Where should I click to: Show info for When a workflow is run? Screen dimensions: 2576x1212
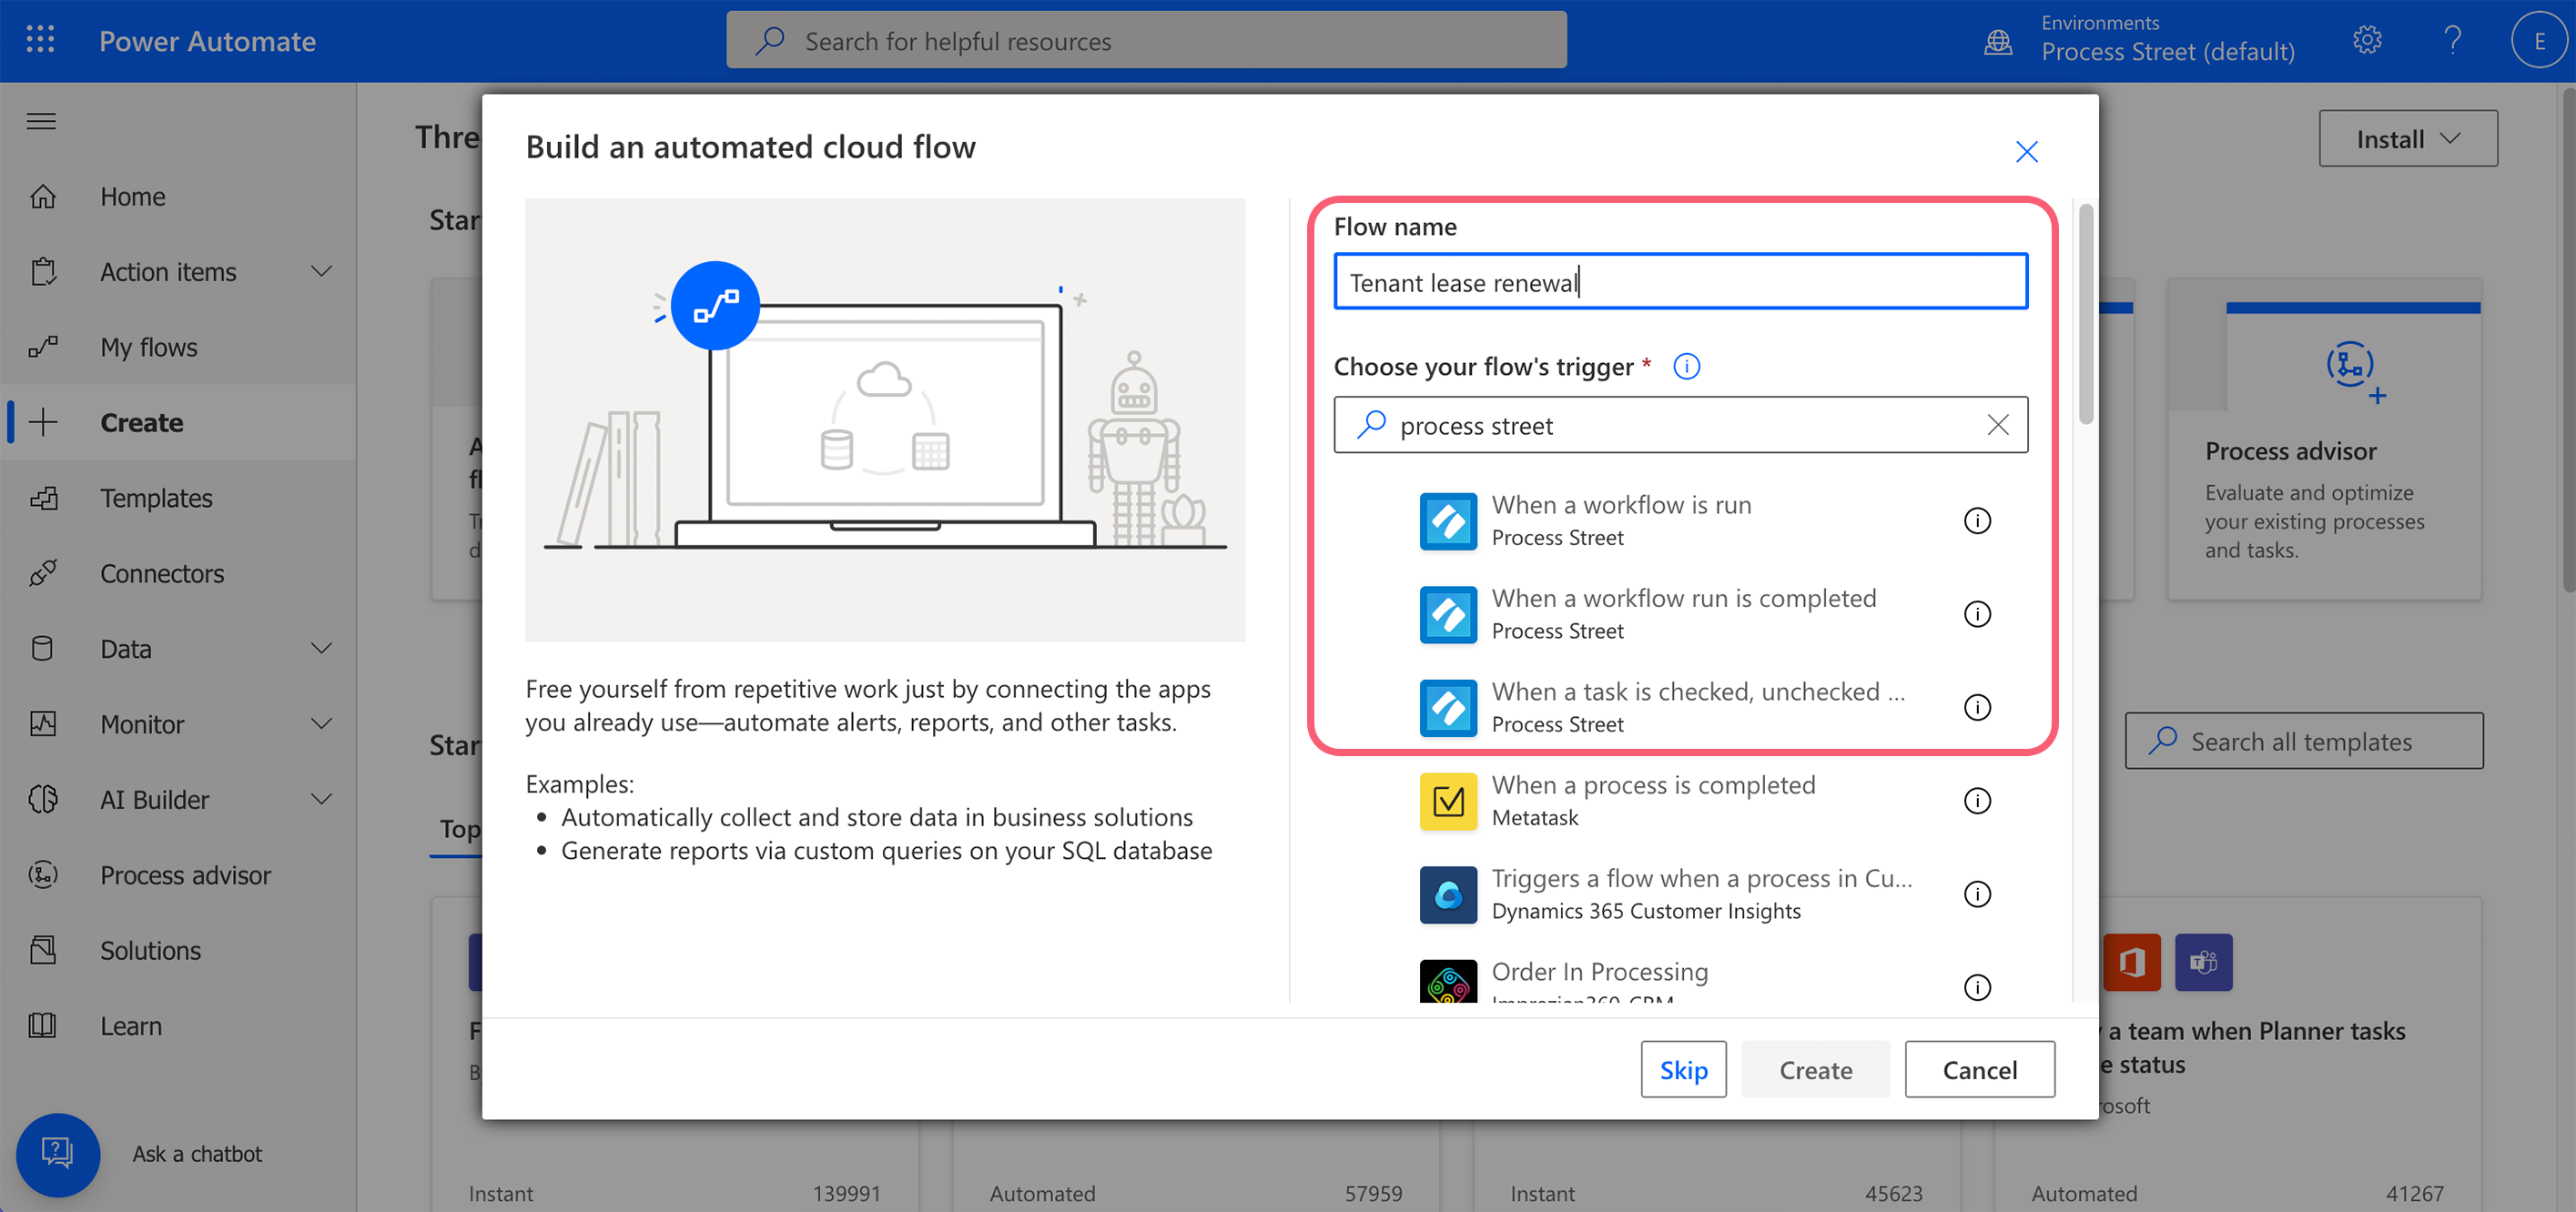[1977, 521]
